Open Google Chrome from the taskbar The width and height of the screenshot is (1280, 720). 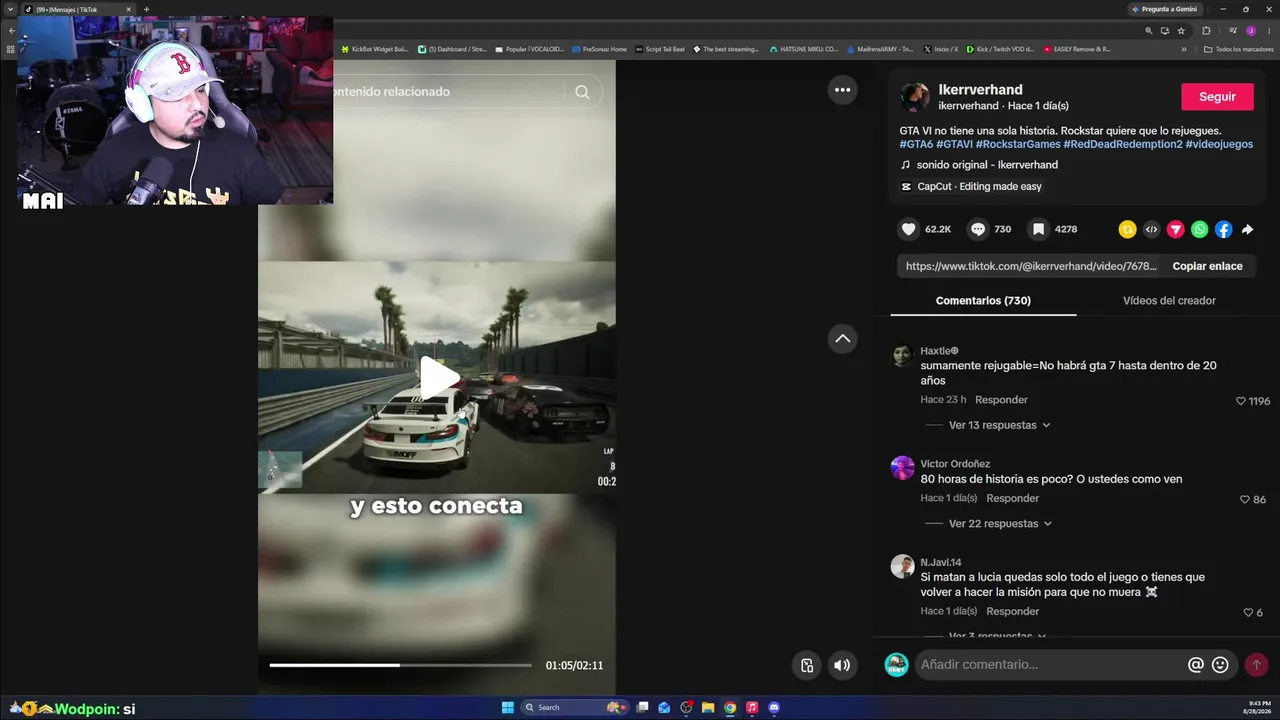click(x=730, y=707)
